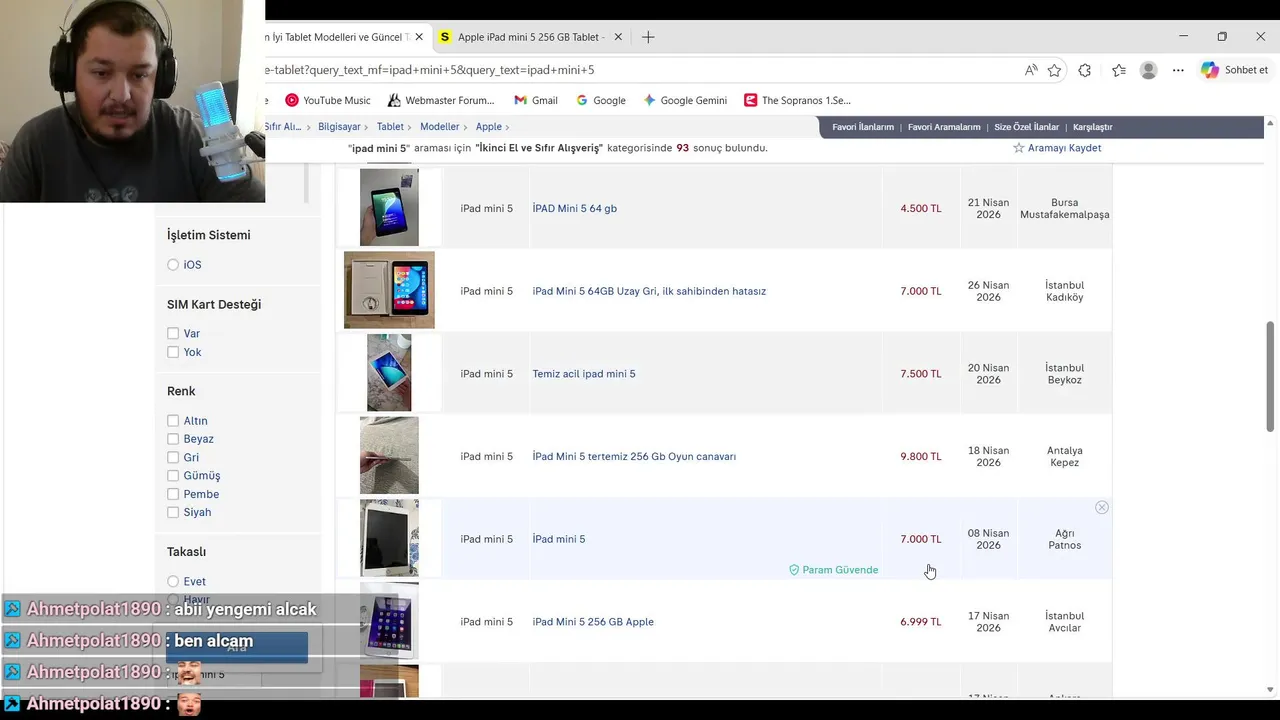Click the 6.999 TL price

click(920, 622)
